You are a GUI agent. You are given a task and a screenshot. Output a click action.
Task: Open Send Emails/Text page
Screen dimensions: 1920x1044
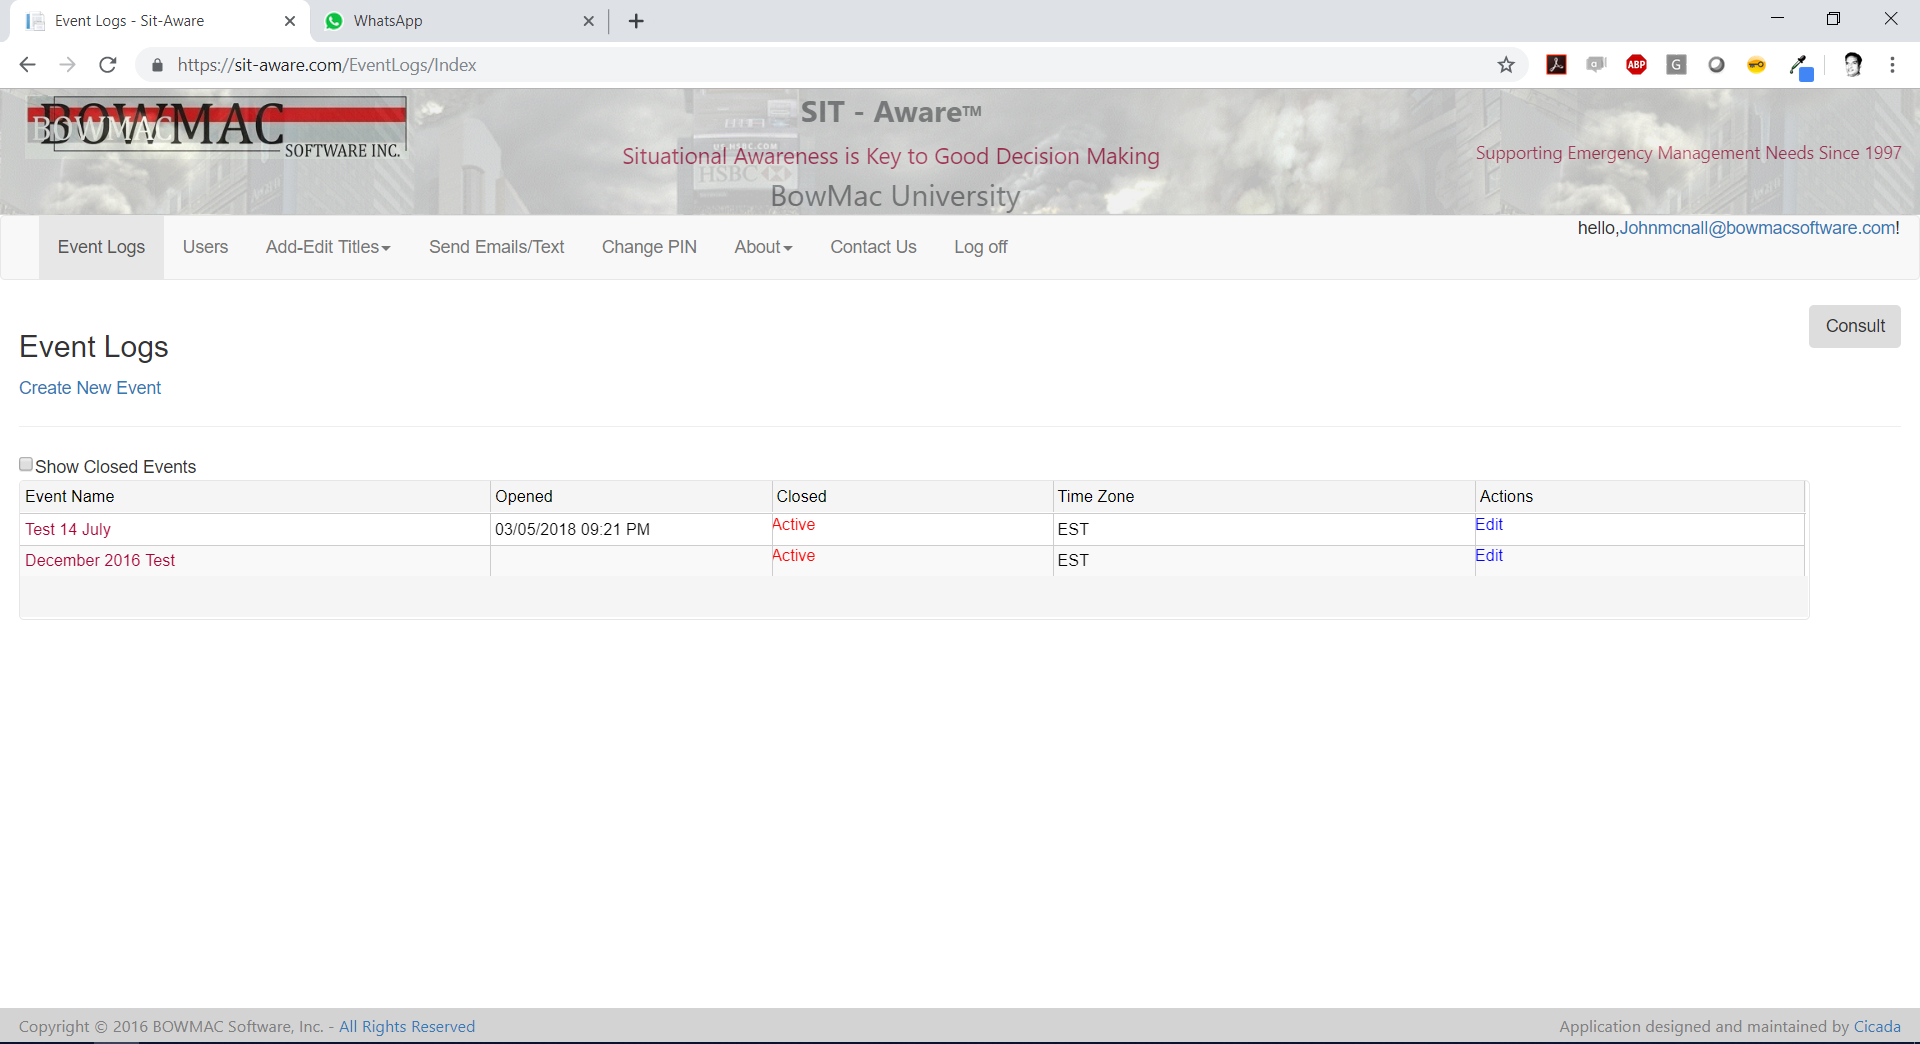pyautogui.click(x=496, y=247)
